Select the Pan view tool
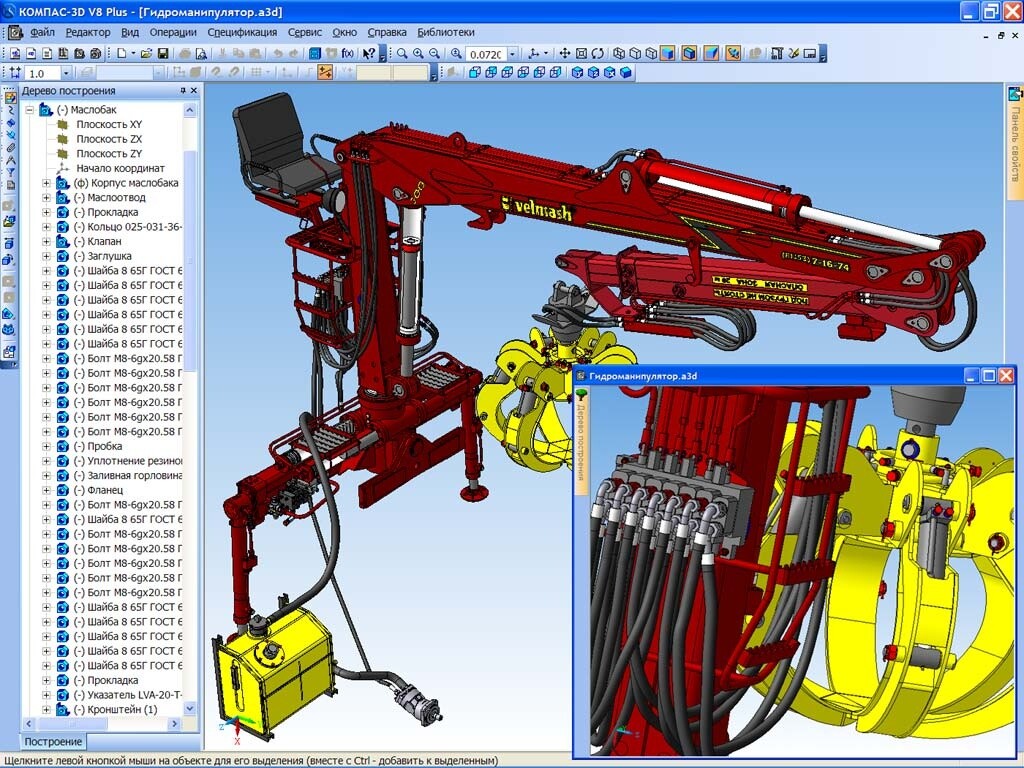Viewport: 1024px width, 768px height. tap(566, 52)
